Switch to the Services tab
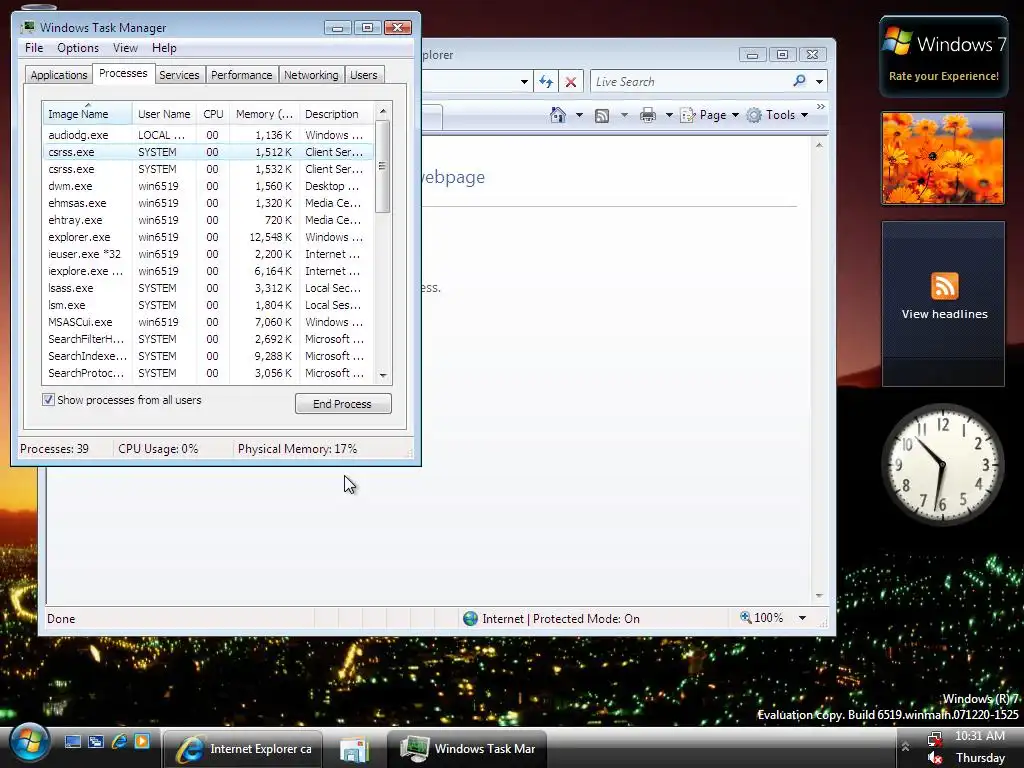 point(179,75)
